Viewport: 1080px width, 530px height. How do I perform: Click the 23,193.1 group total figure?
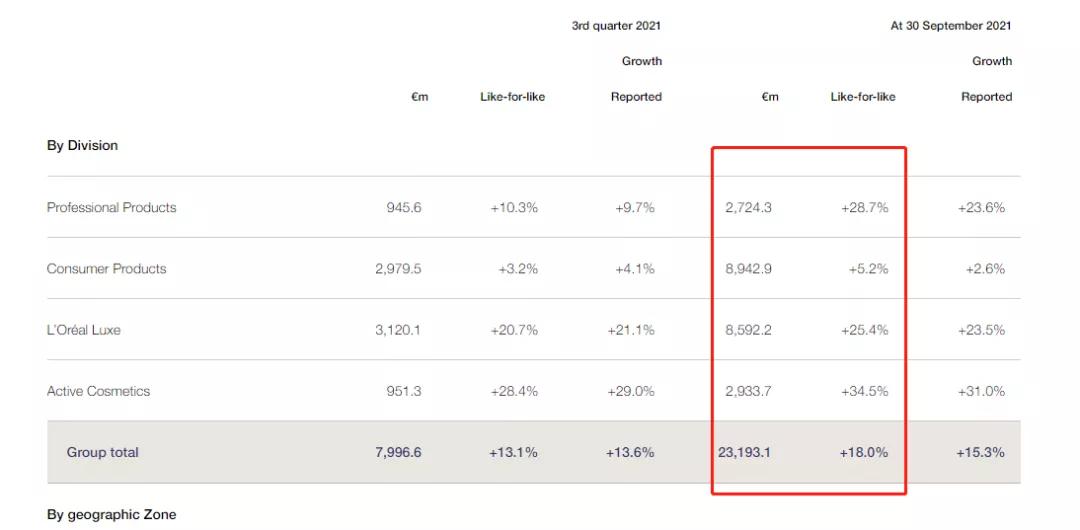744,452
